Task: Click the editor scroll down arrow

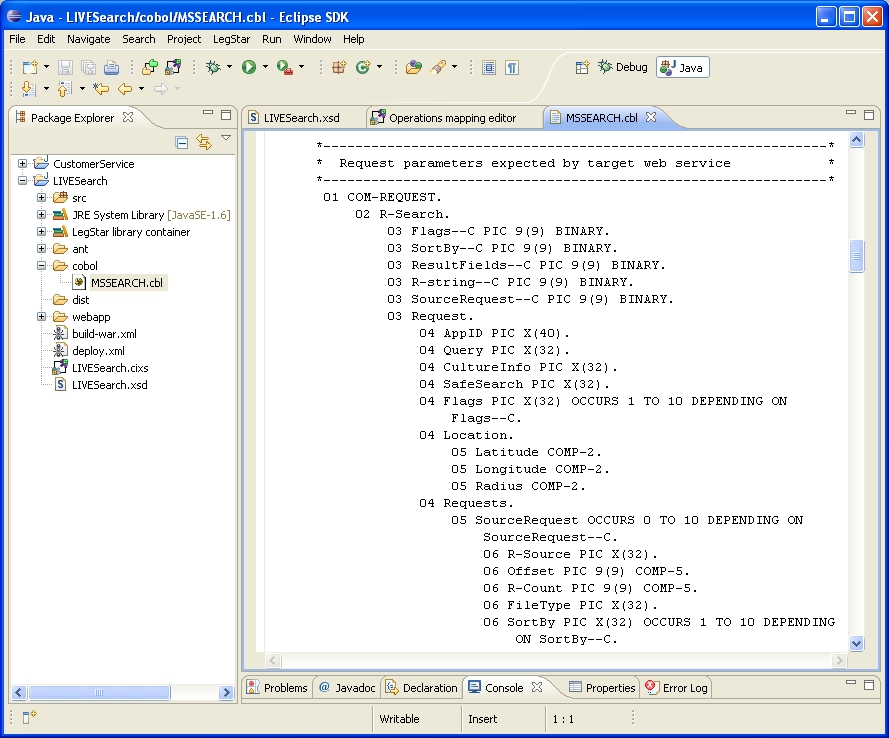Action: pyautogui.click(x=856, y=643)
